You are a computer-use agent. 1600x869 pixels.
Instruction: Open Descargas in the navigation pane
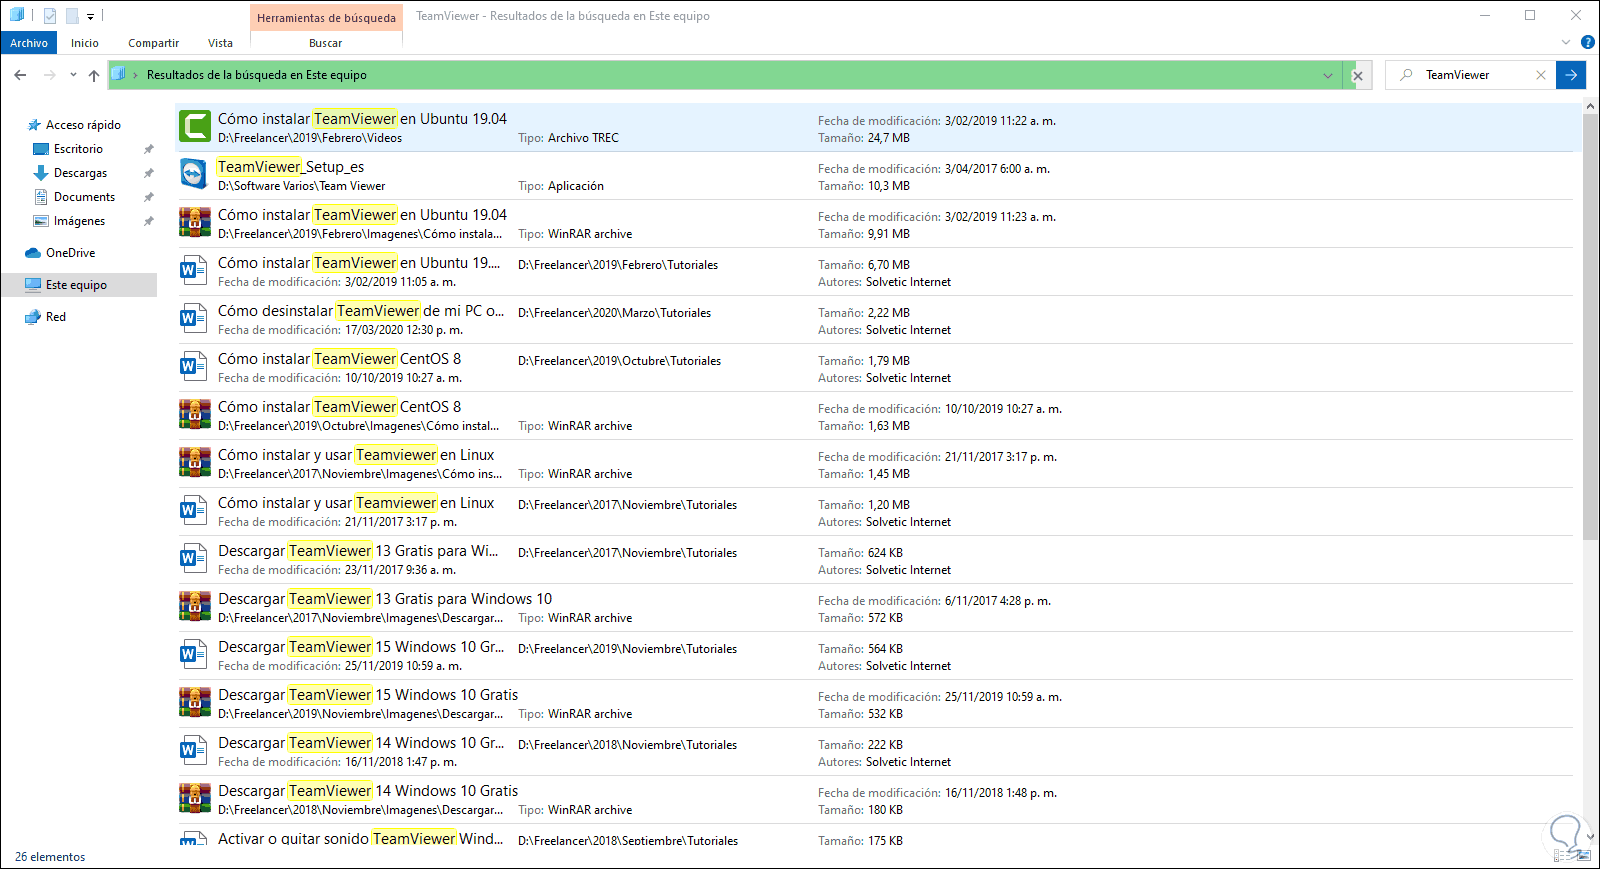coord(80,173)
